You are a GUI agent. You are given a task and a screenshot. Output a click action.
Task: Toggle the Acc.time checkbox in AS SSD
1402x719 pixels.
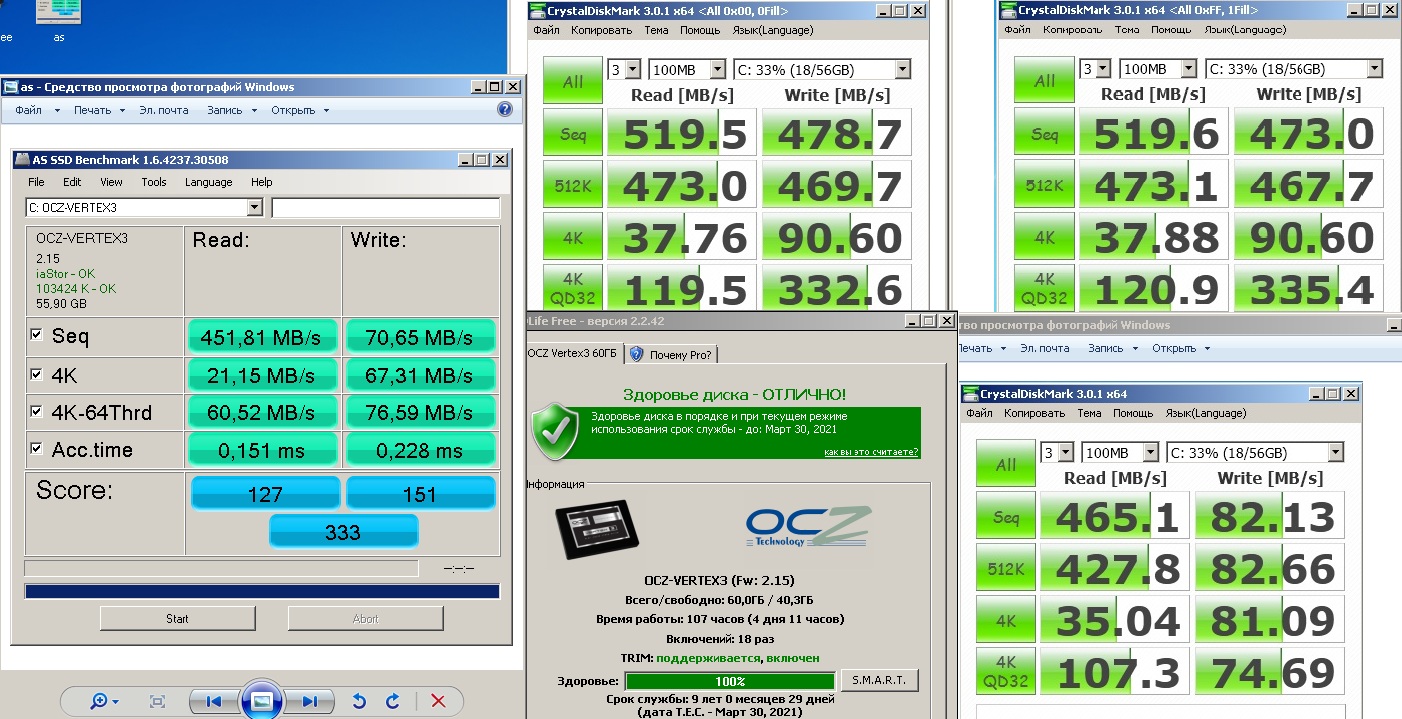[x=36, y=449]
